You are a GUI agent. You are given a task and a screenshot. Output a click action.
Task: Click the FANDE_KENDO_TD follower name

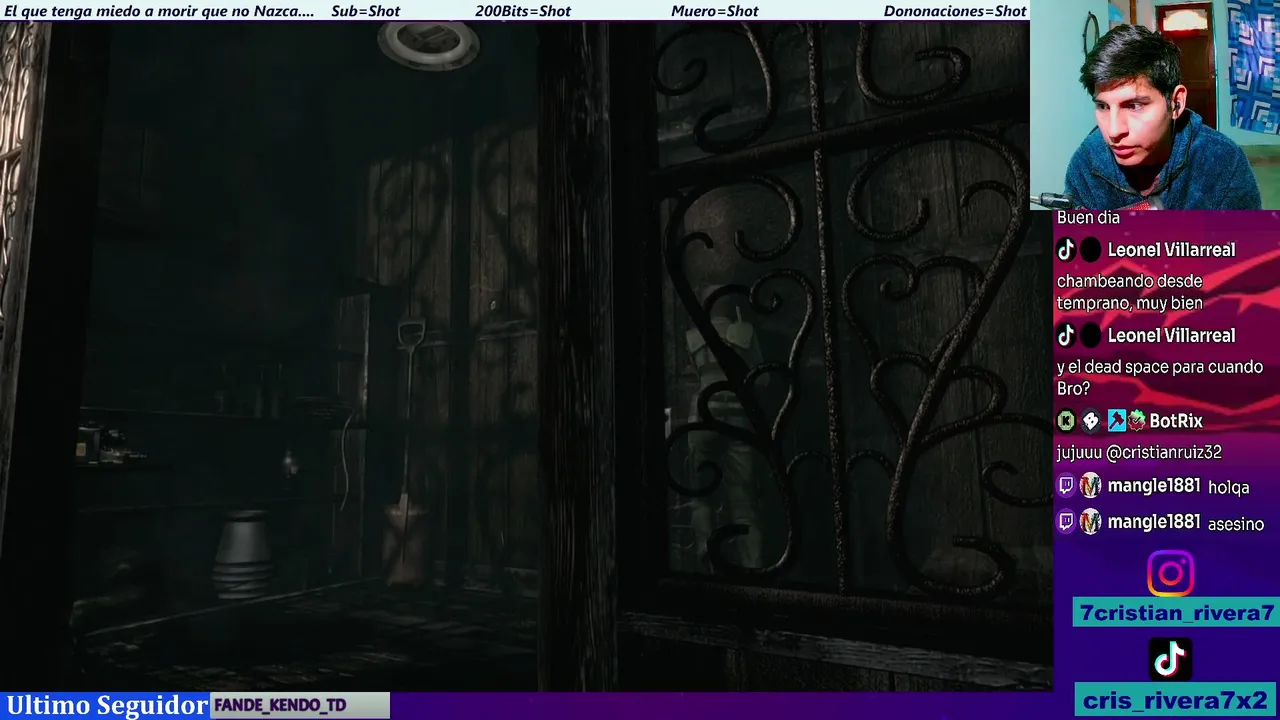coord(280,706)
